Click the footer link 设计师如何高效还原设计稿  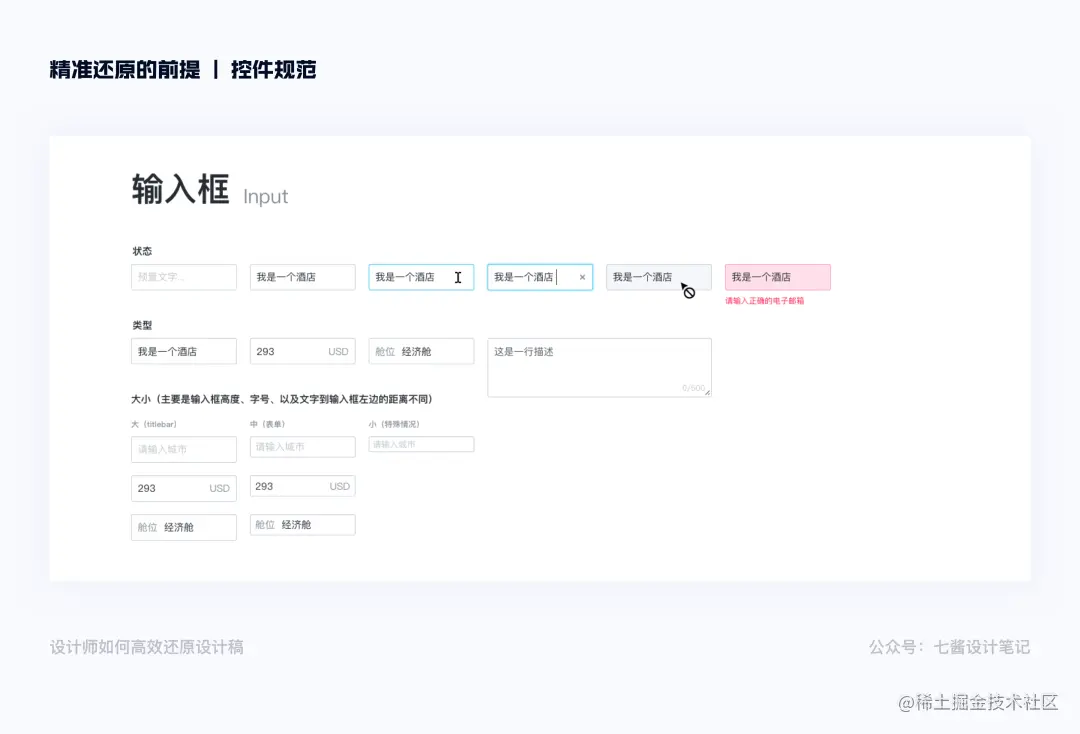148,648
